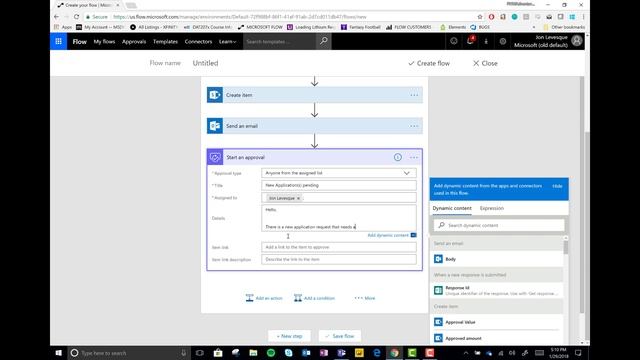Open the Connectors page
The width and height of the screenshot is (640, 360).
coord(198,42)
